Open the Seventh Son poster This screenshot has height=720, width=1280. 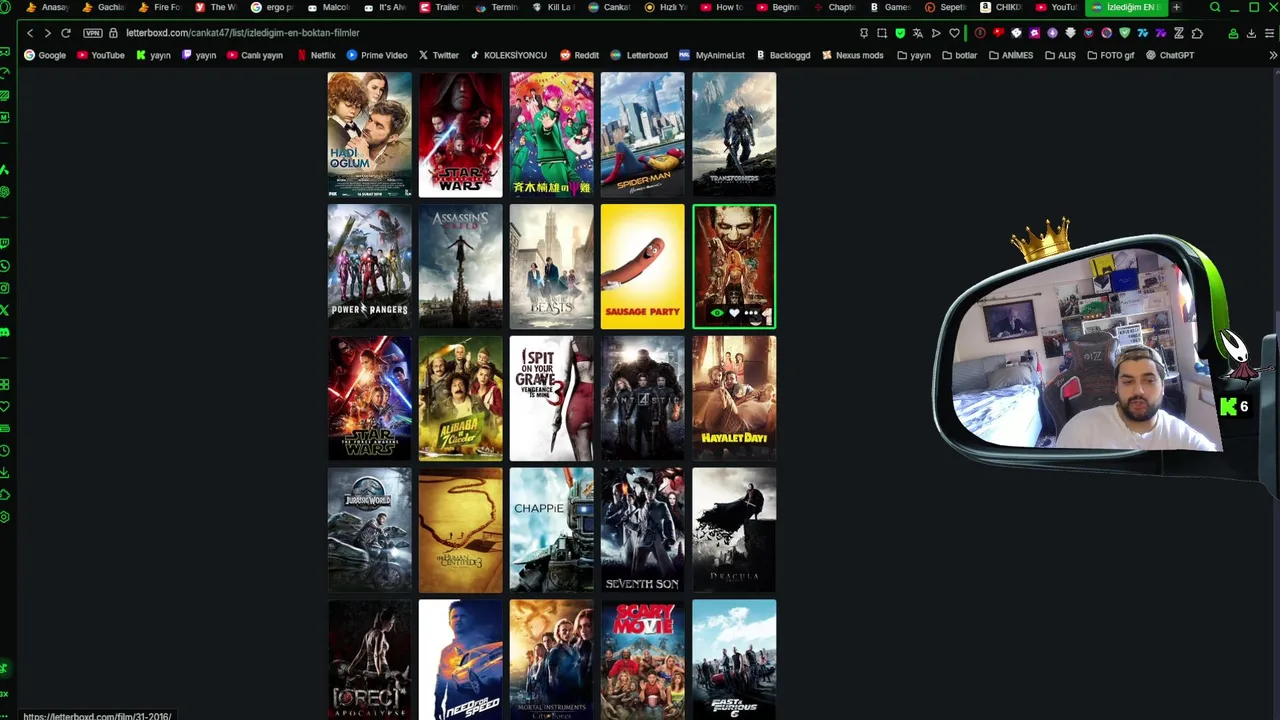point(643,531)
